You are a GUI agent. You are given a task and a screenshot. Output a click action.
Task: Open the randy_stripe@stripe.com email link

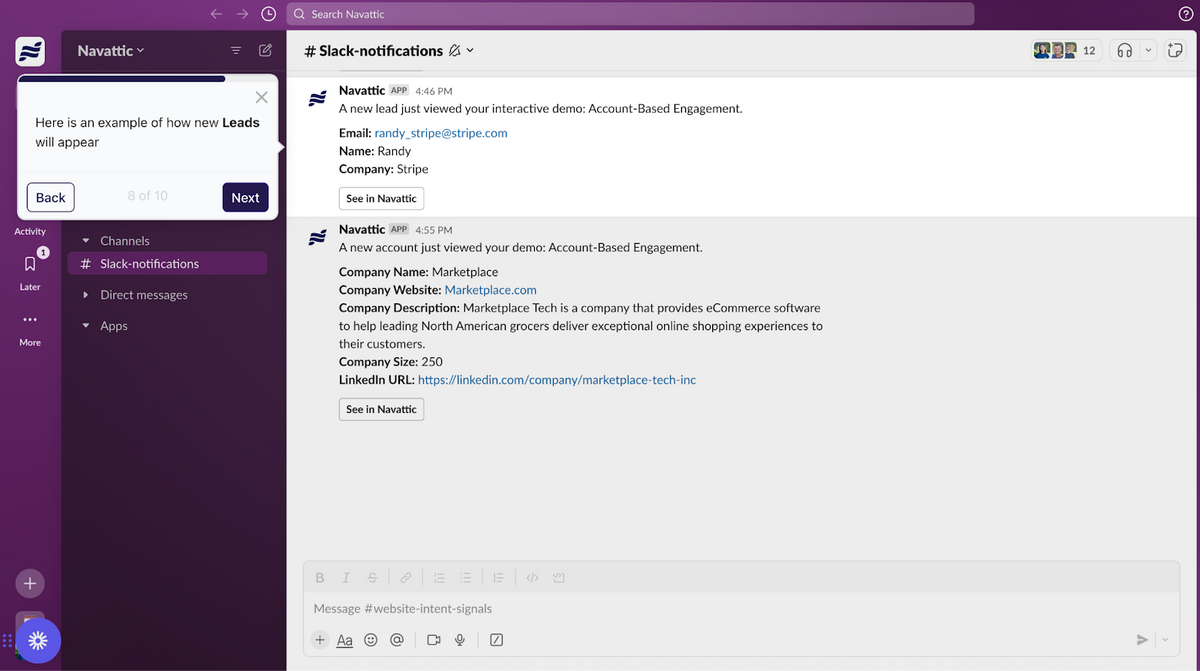(441, 132)
